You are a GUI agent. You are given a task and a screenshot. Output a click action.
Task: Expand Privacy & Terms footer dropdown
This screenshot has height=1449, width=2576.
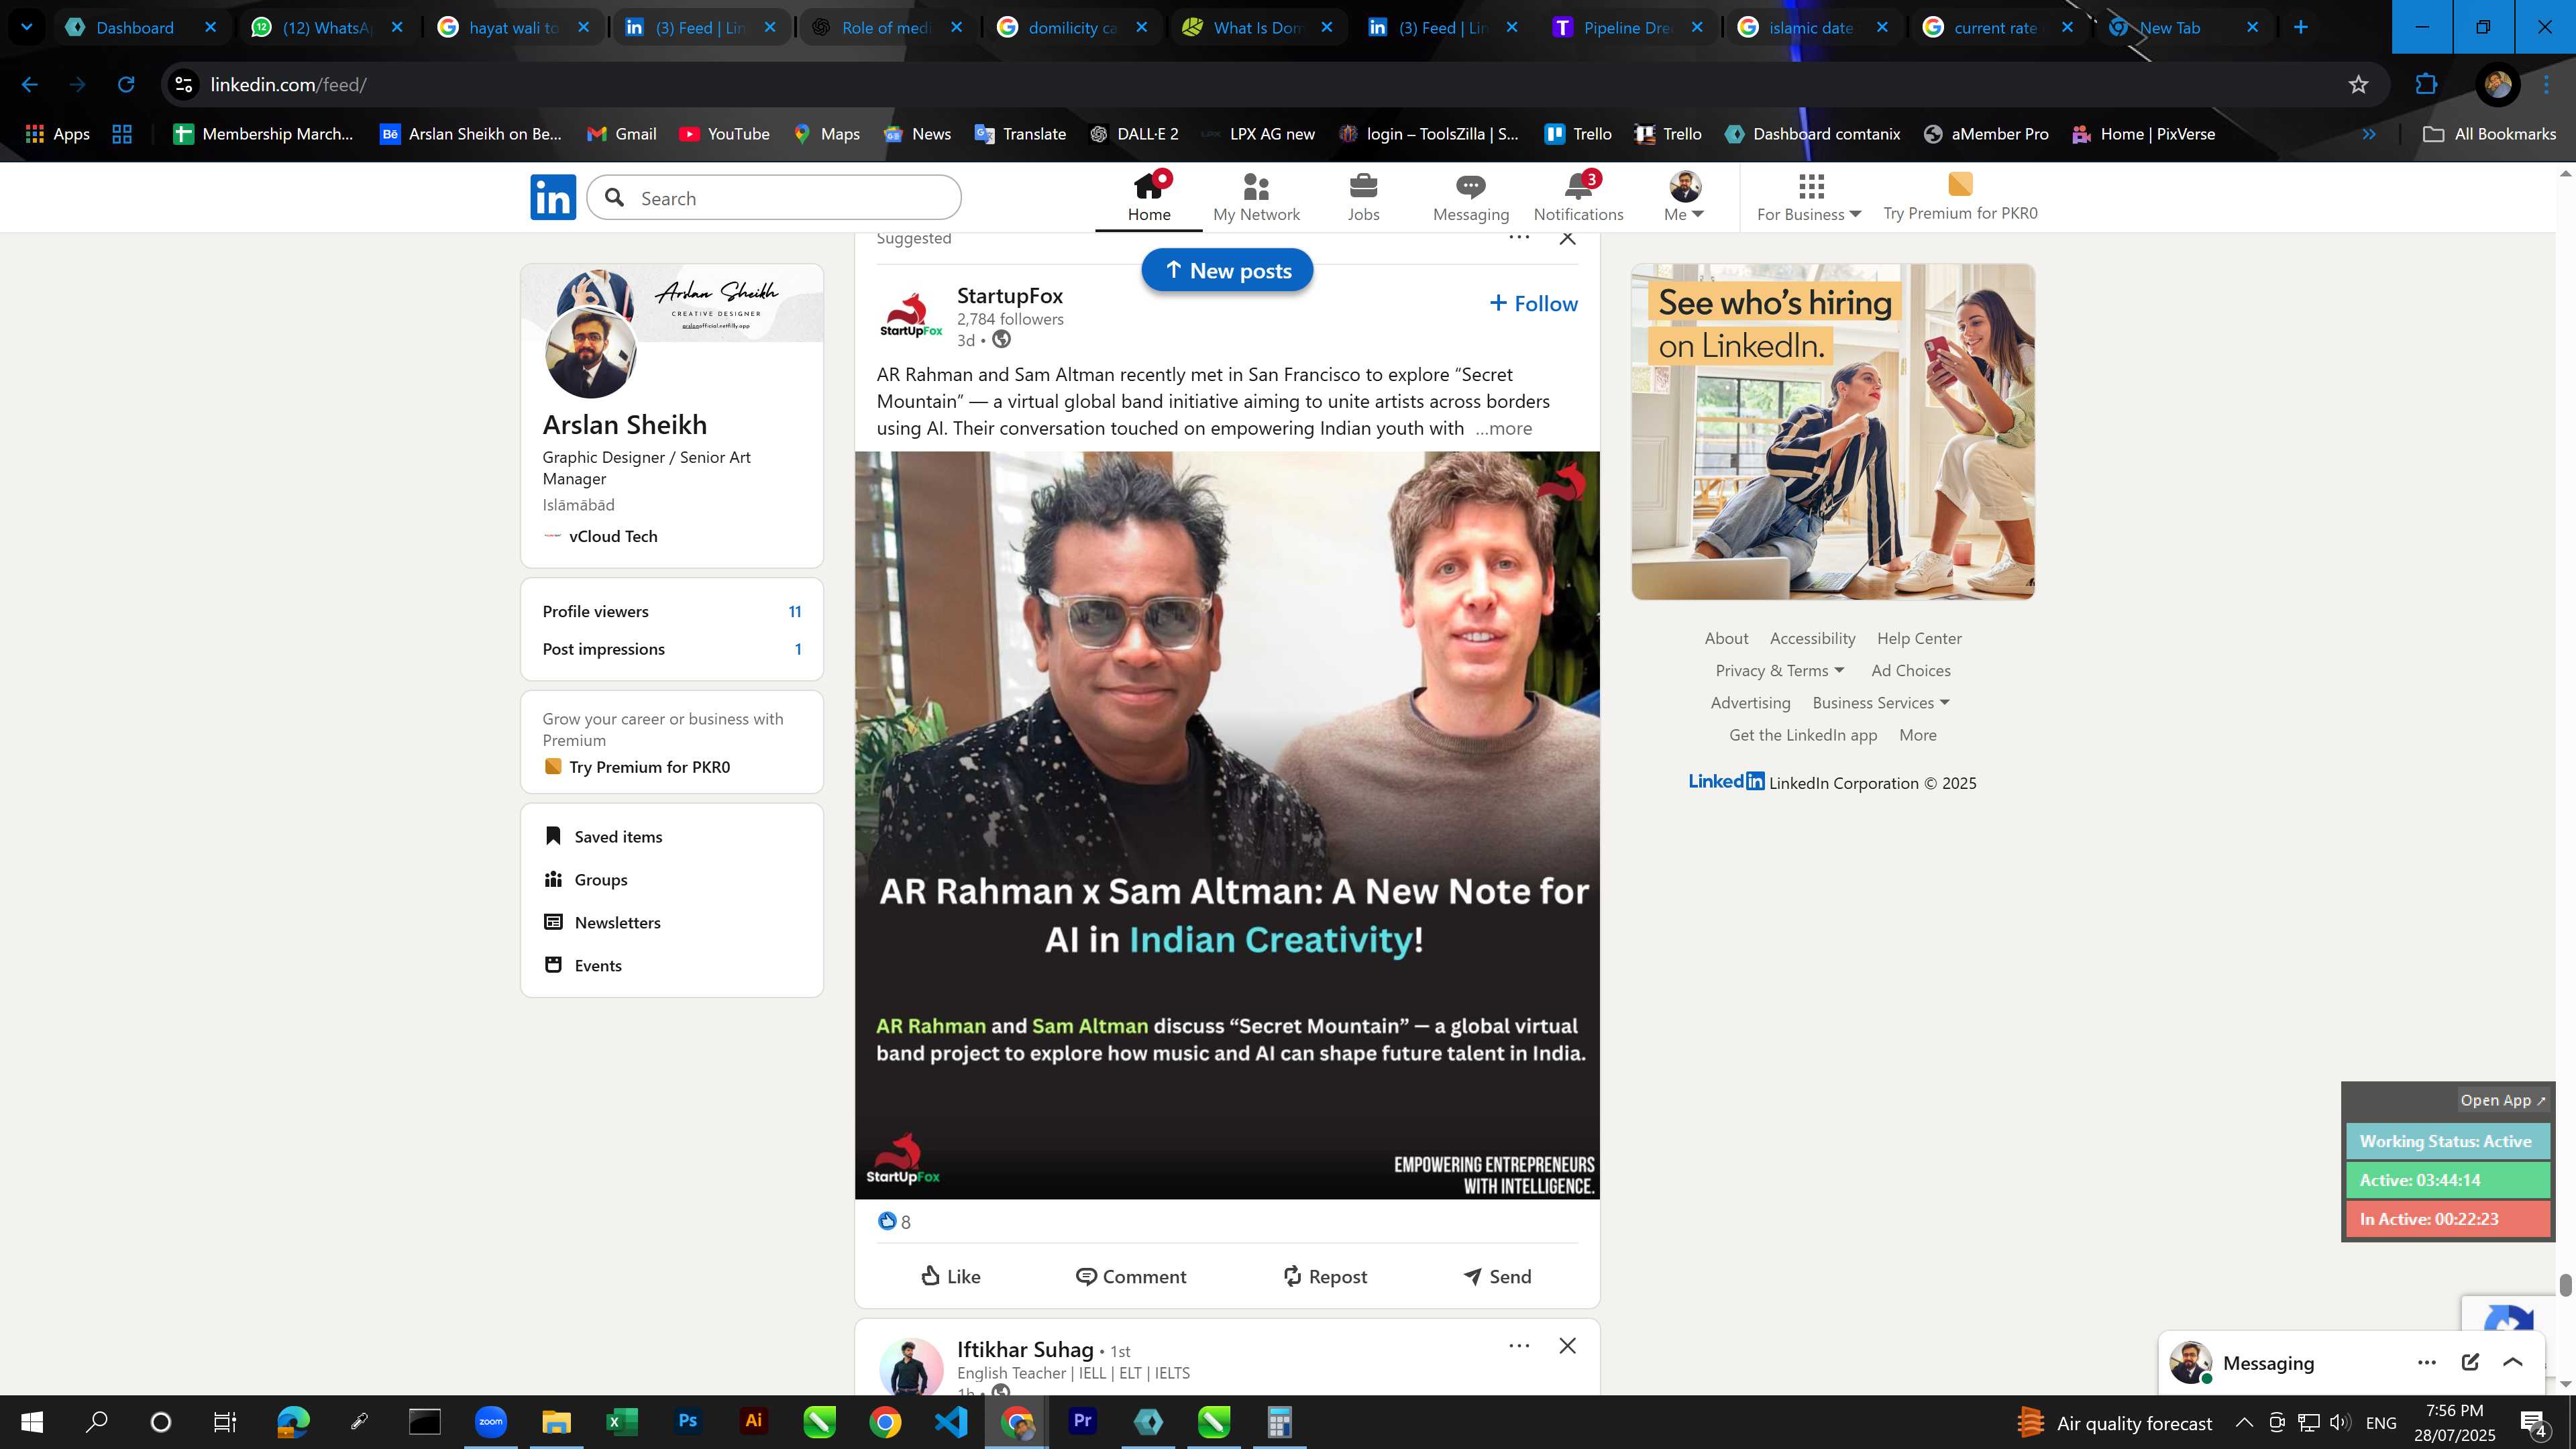click(1779, 670)
